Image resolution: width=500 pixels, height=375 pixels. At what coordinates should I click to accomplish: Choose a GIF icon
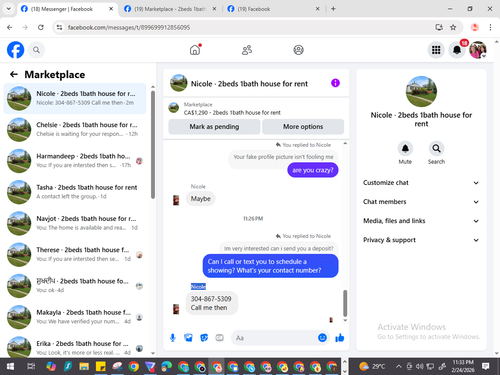(x=219, y=338)
